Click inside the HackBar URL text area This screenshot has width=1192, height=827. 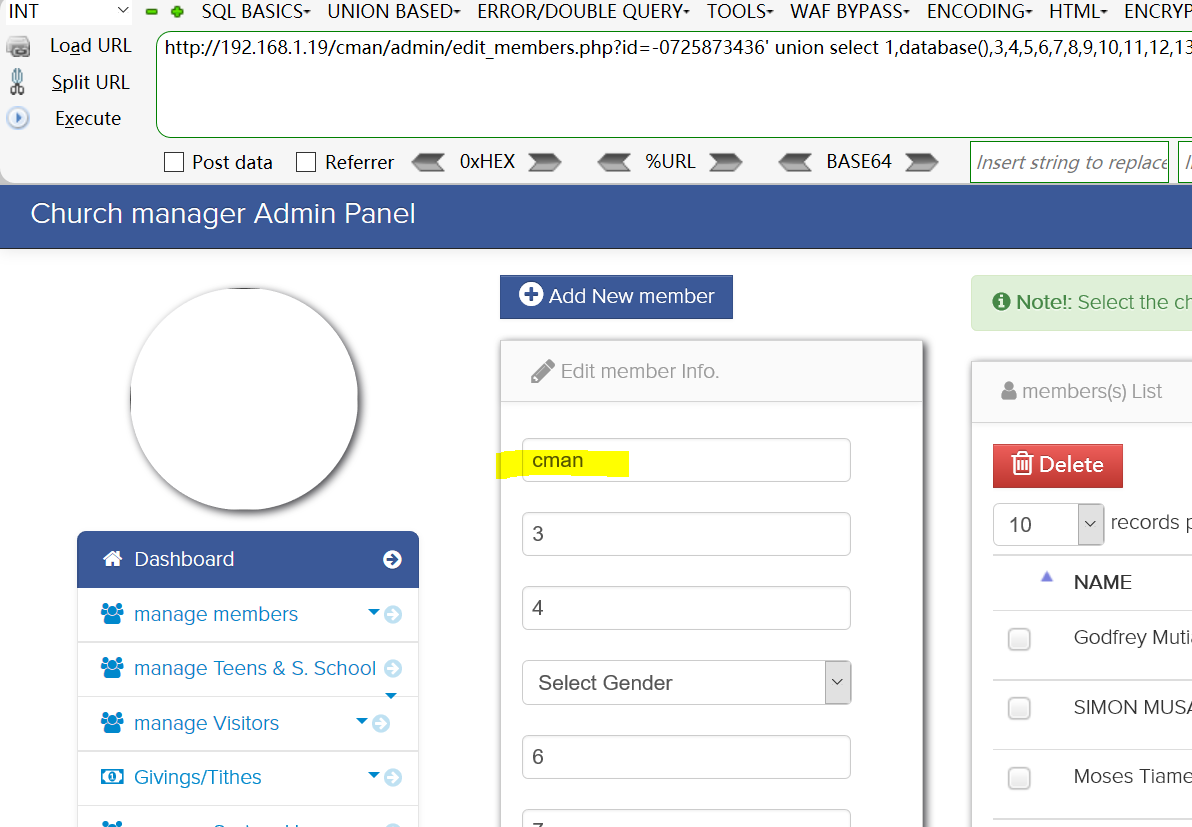pos(674,84)
